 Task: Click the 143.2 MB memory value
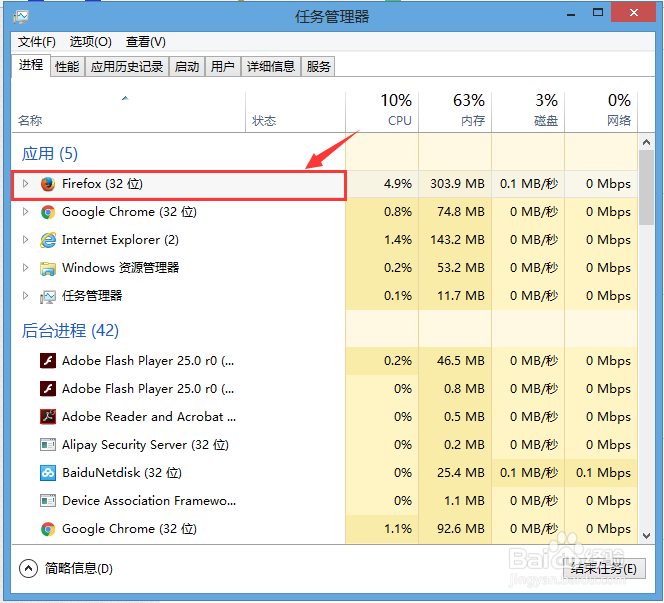[x=457, y=240]
